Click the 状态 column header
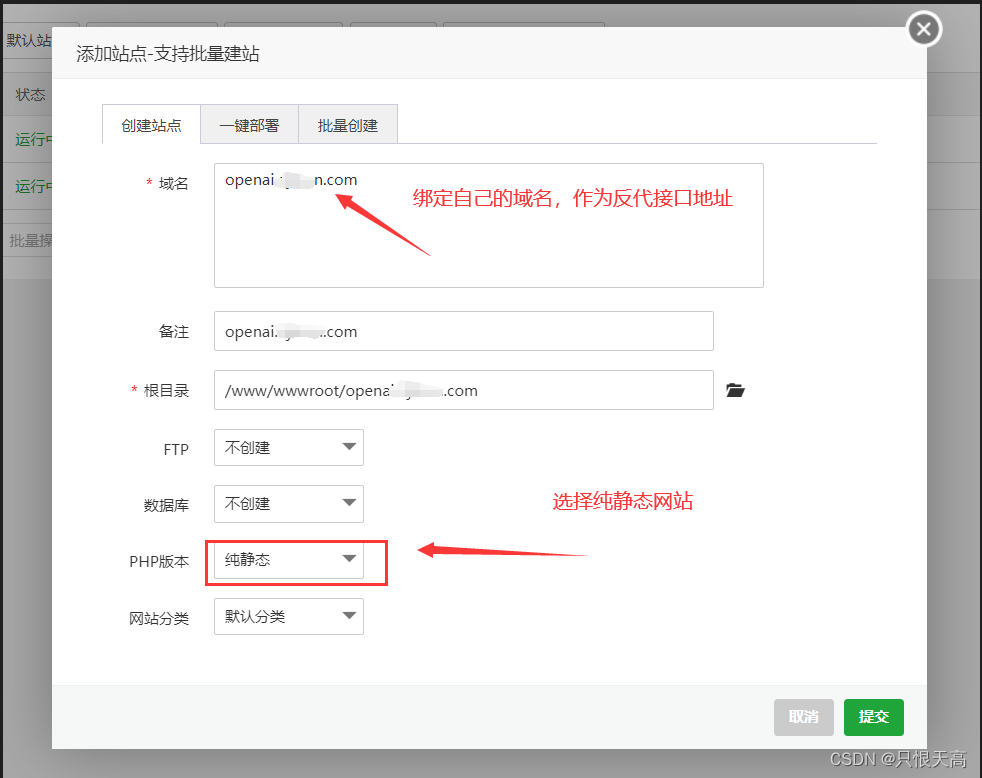The image size is (982, 778). pos(31,94)
